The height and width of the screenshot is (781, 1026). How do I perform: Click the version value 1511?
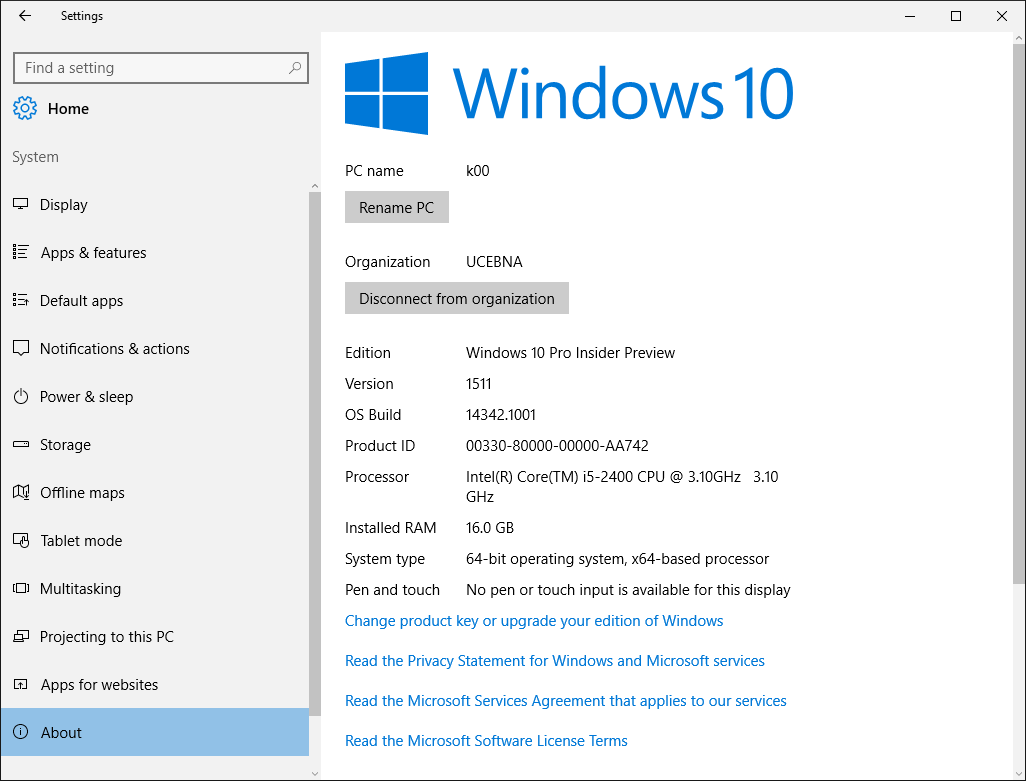pos(478,384)
